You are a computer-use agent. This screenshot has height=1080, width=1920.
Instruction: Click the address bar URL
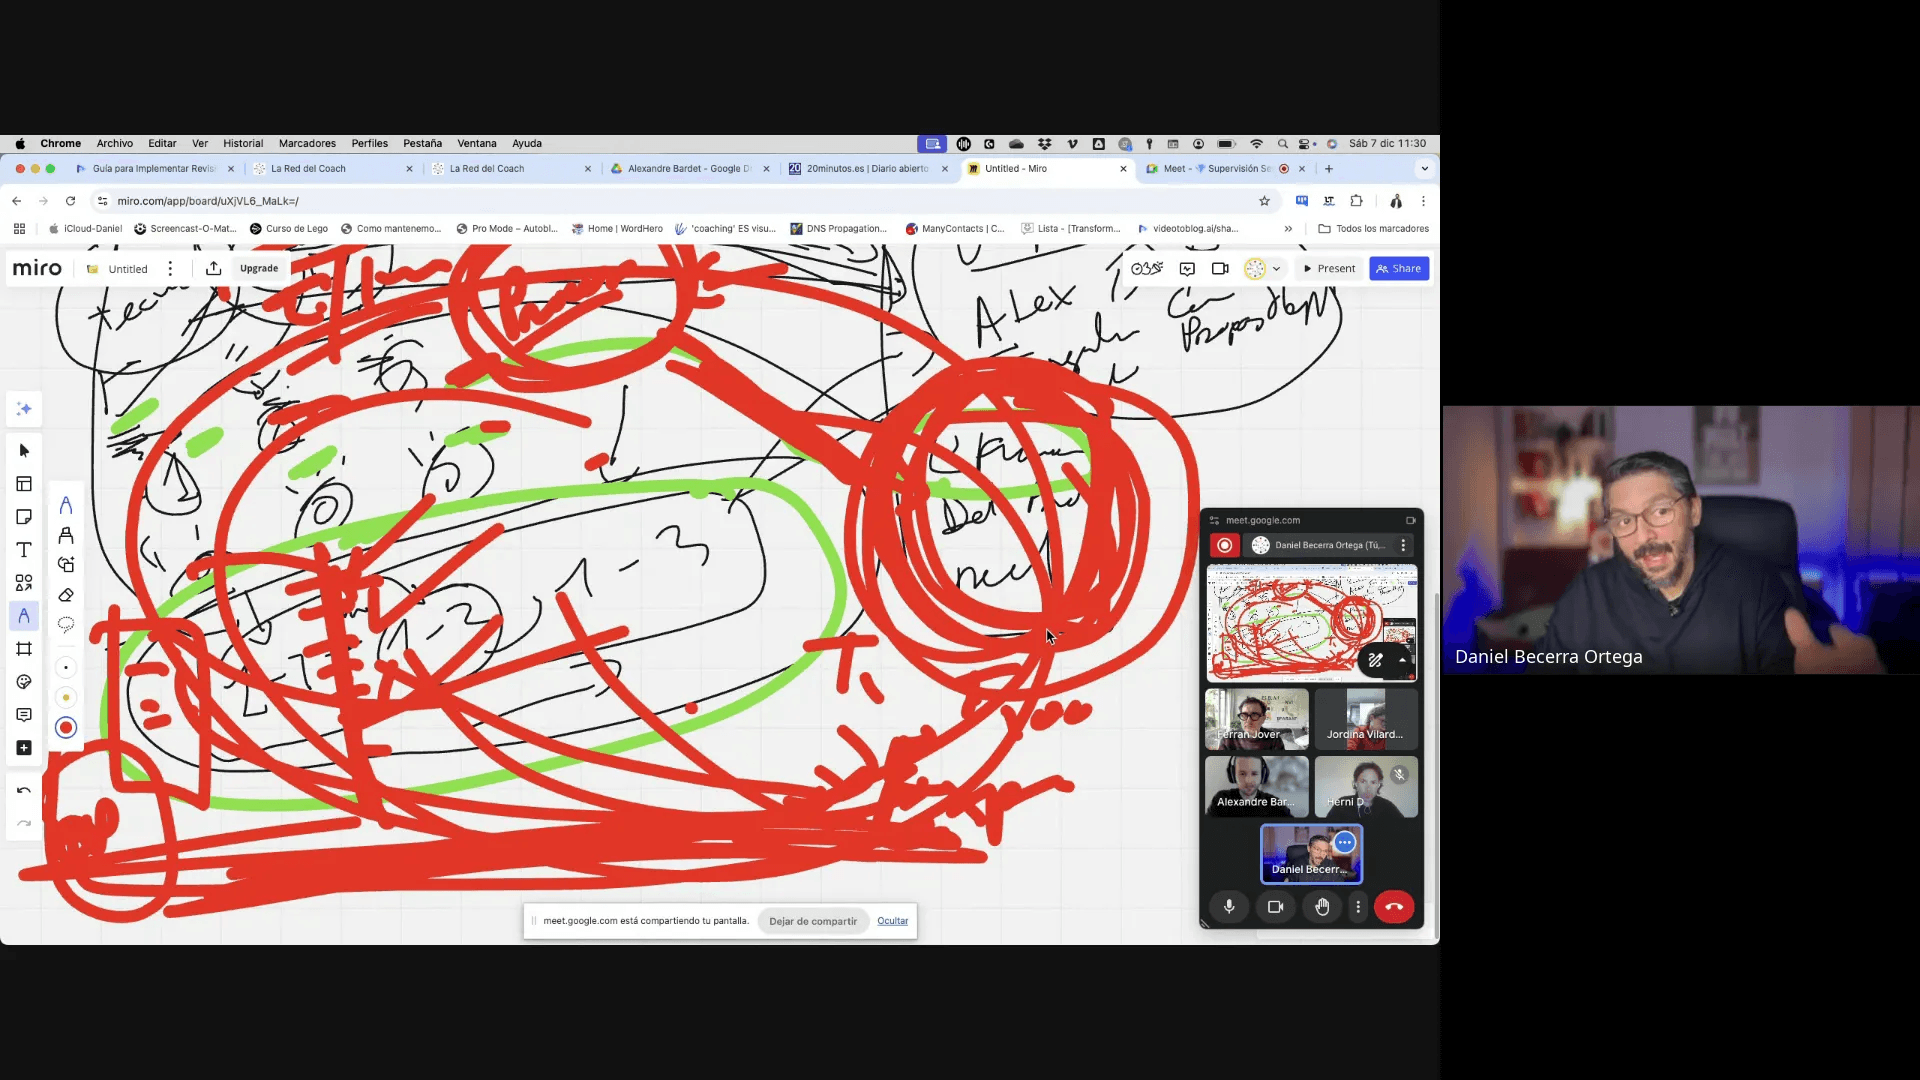click(208, 201)
